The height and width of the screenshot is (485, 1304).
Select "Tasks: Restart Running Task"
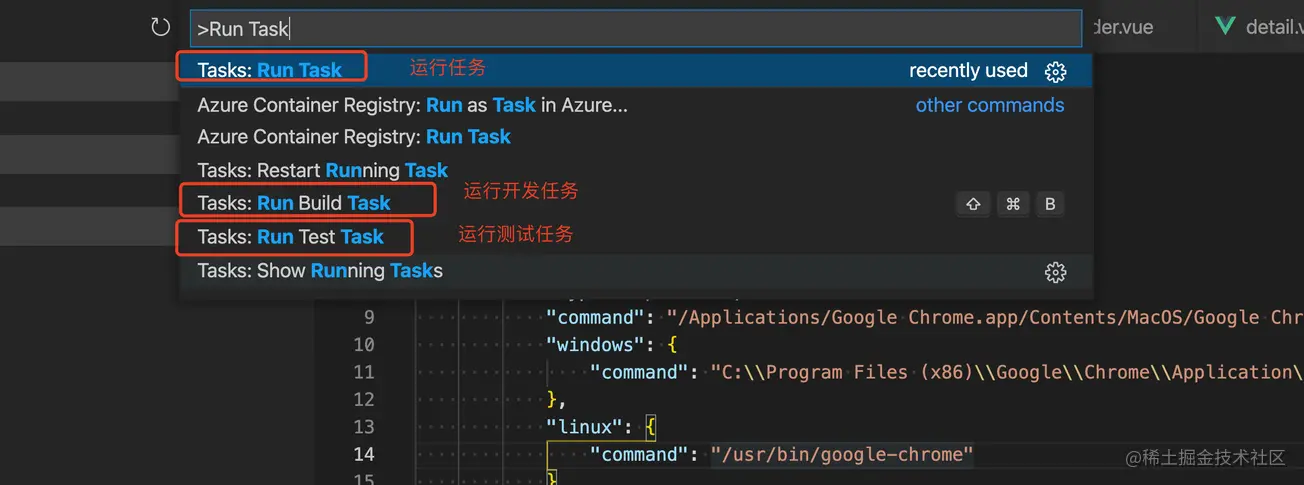coord(322,170)
